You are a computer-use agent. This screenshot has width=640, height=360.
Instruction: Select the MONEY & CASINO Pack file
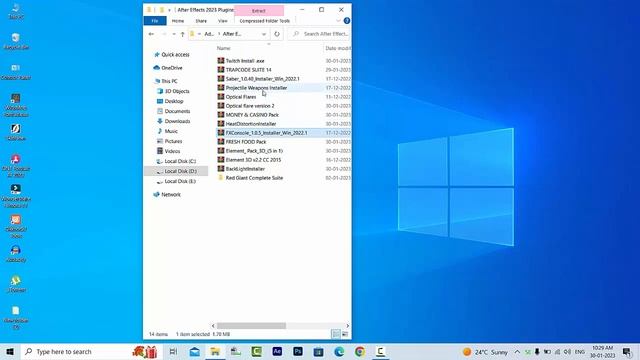pyautogui.click(x=252, y=115)
